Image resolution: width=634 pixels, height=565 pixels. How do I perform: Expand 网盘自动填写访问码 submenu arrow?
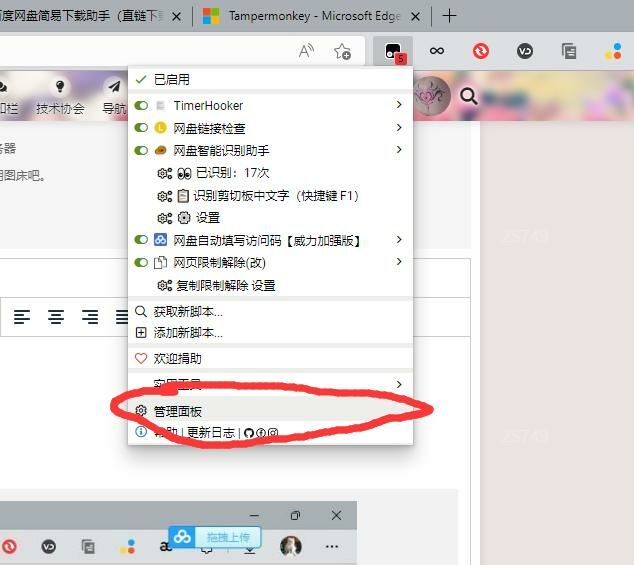(x=399, y=240)
